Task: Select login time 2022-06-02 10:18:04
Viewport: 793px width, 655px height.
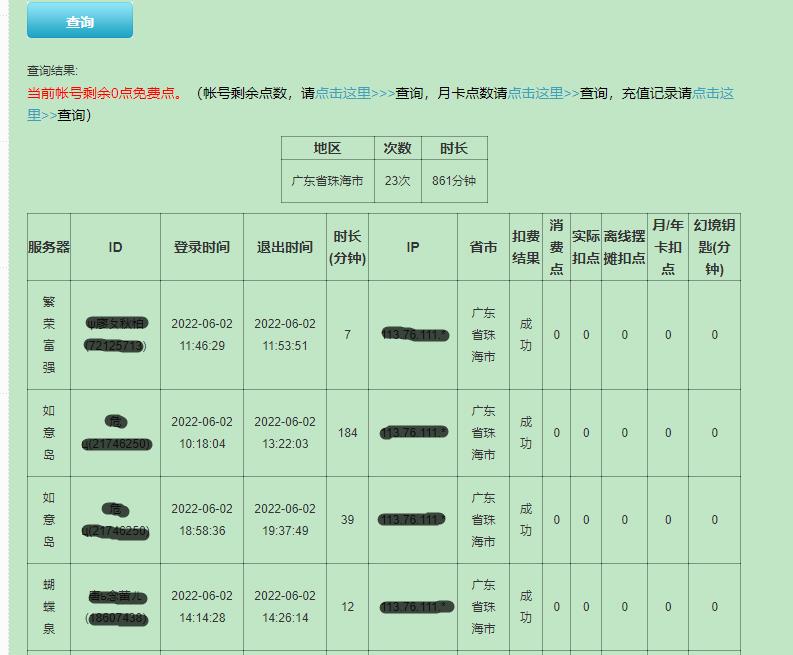Action: coord(201,432)
